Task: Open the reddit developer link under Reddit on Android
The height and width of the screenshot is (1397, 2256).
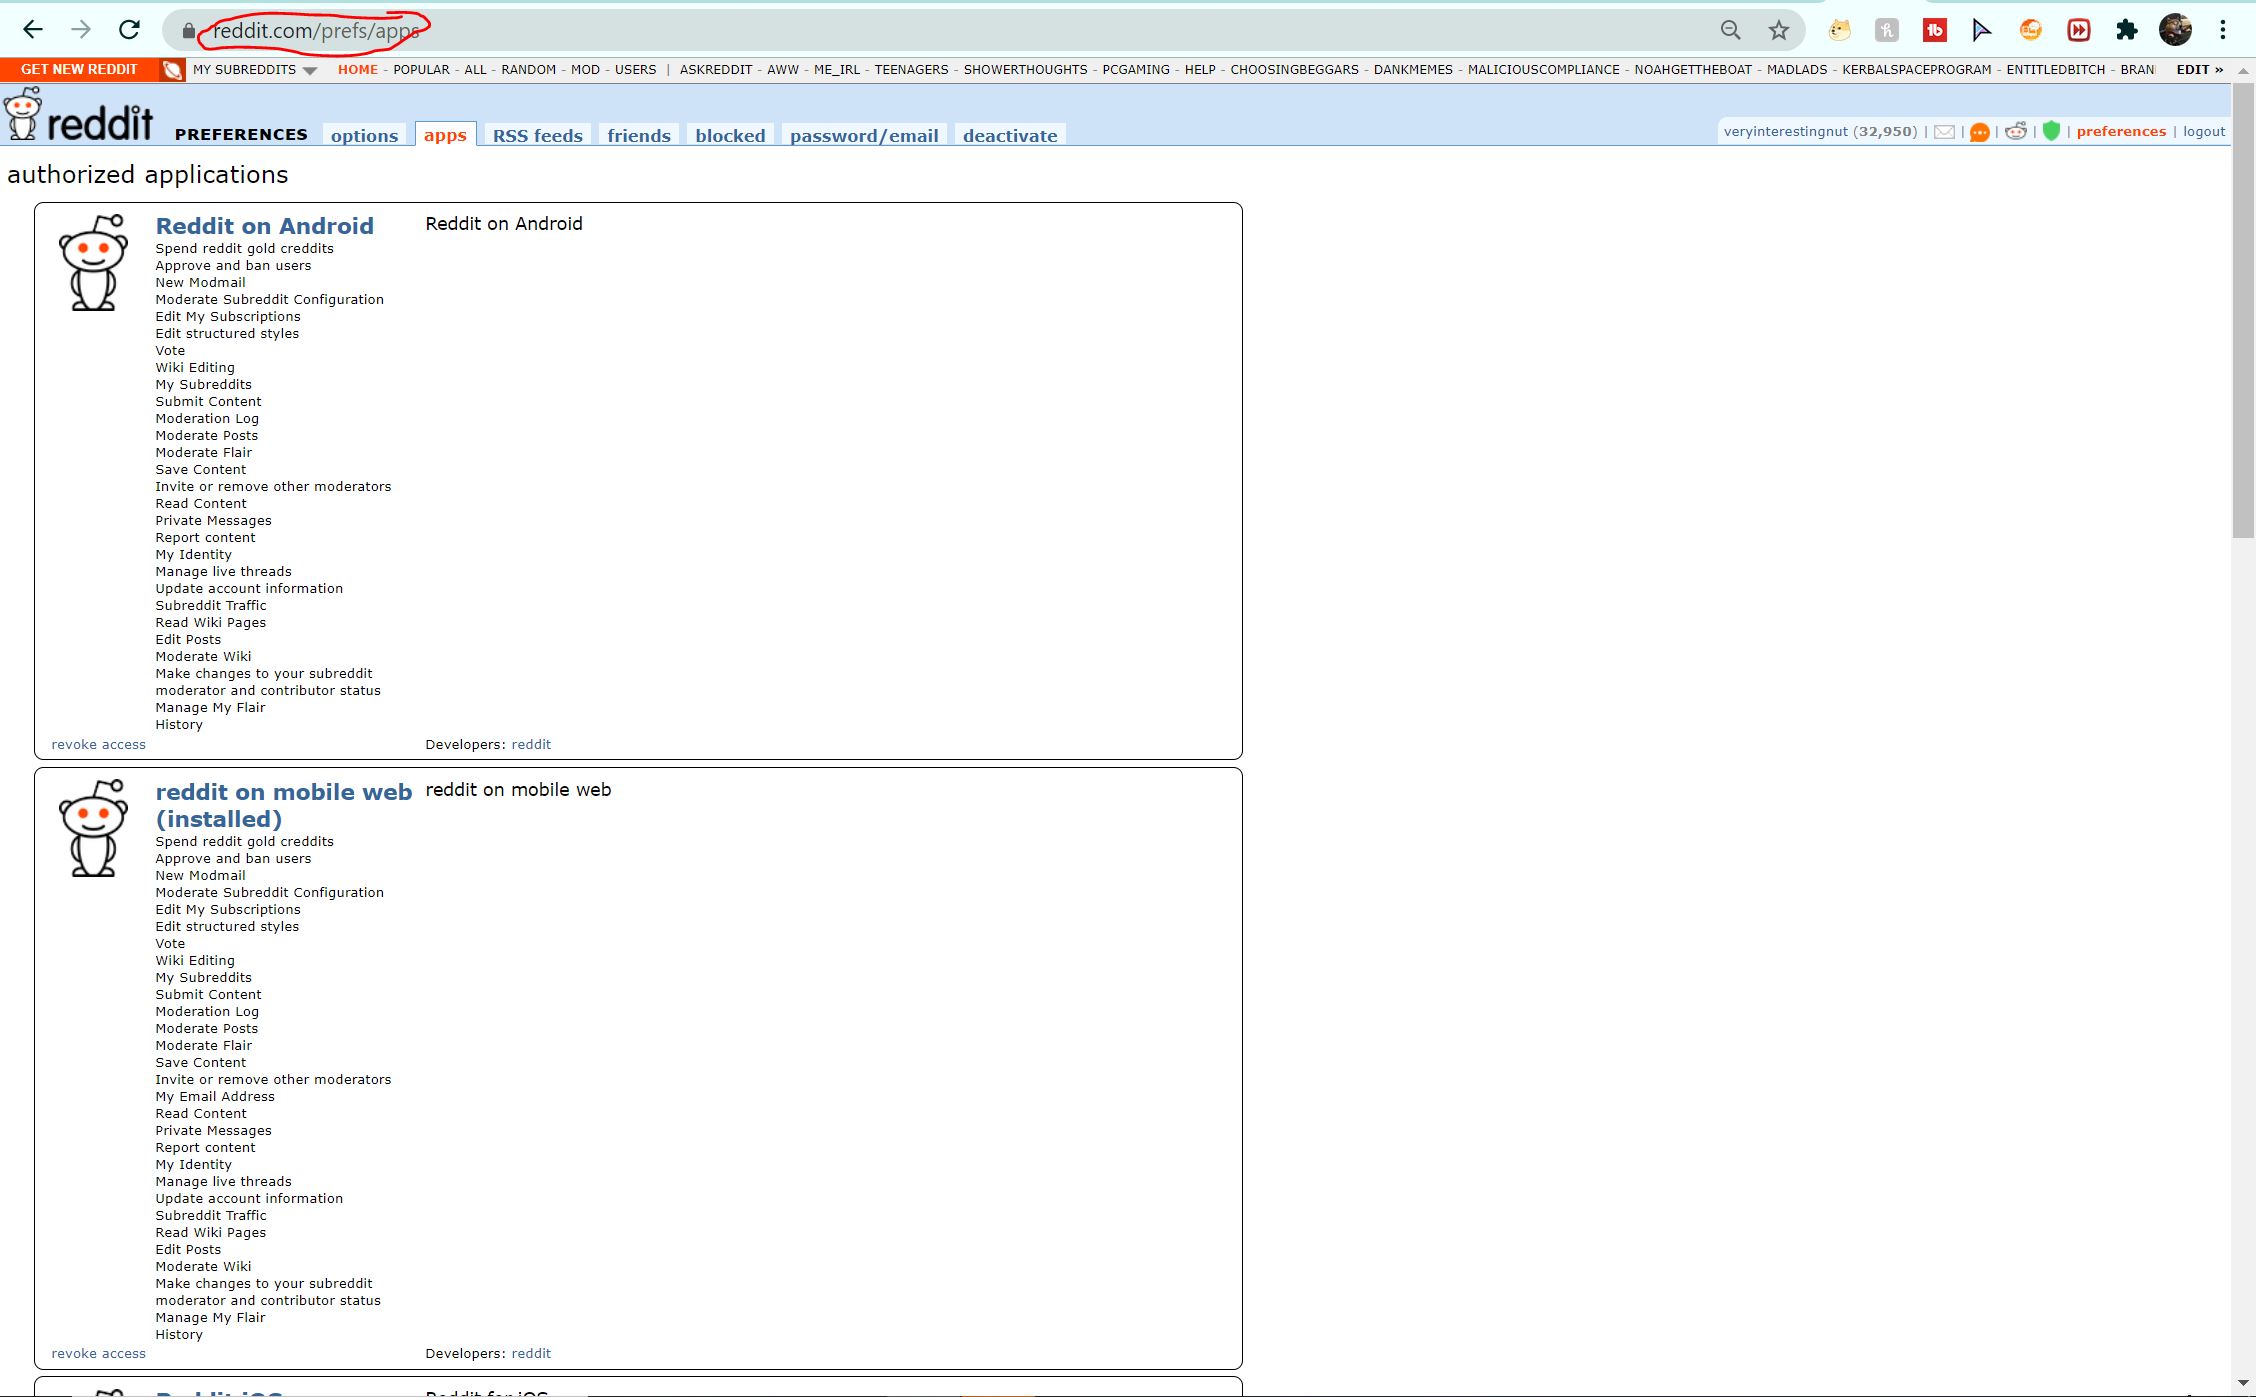Action: tap(531, 745)
